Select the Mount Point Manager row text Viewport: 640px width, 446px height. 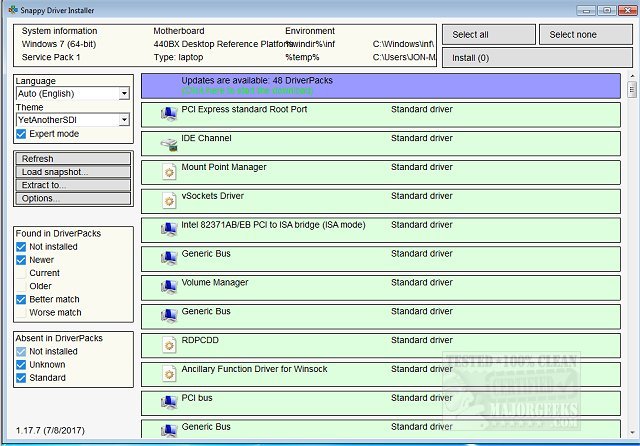pos(224,167)
